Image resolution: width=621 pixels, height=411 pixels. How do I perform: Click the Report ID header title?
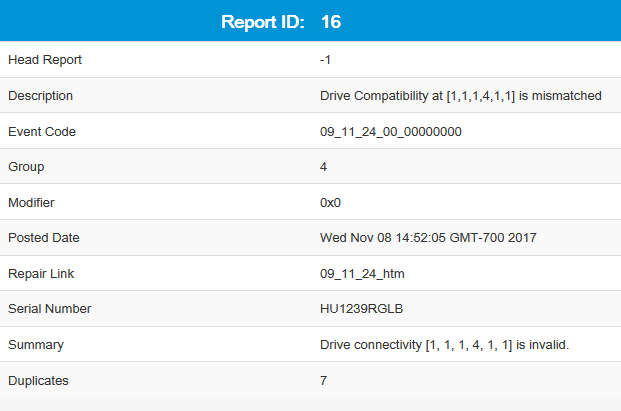coord(261,21)
